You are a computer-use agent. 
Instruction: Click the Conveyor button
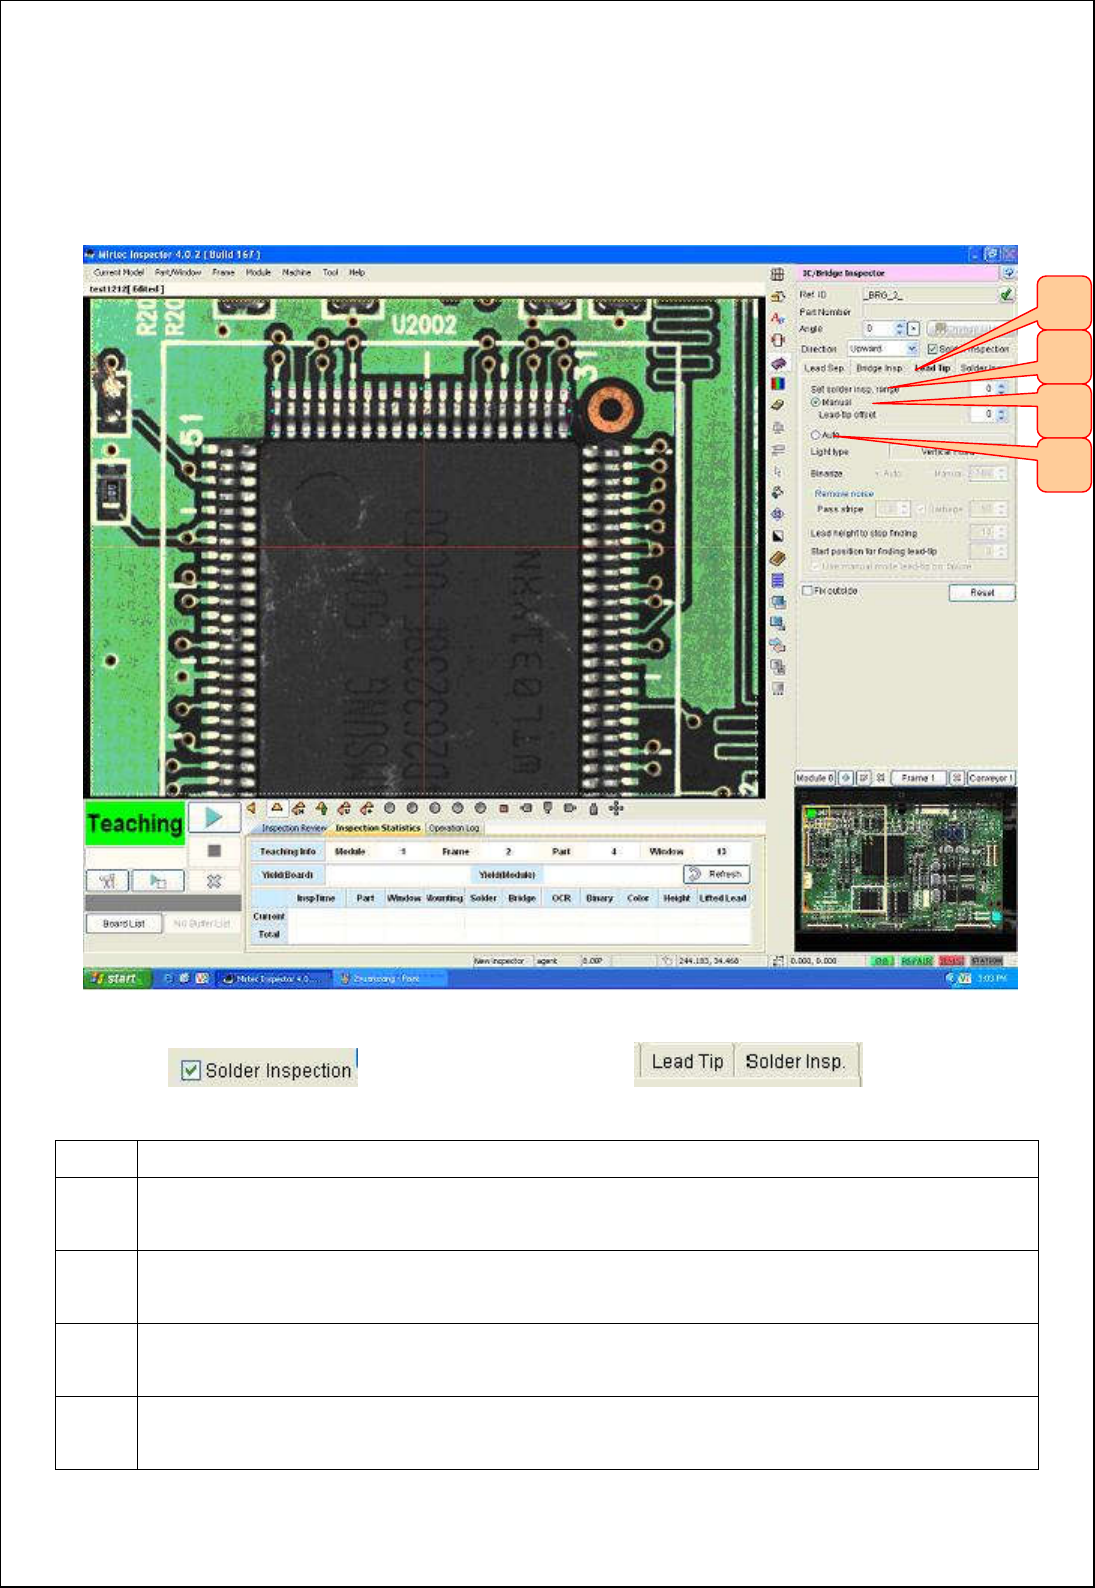[x=991, y=777]
